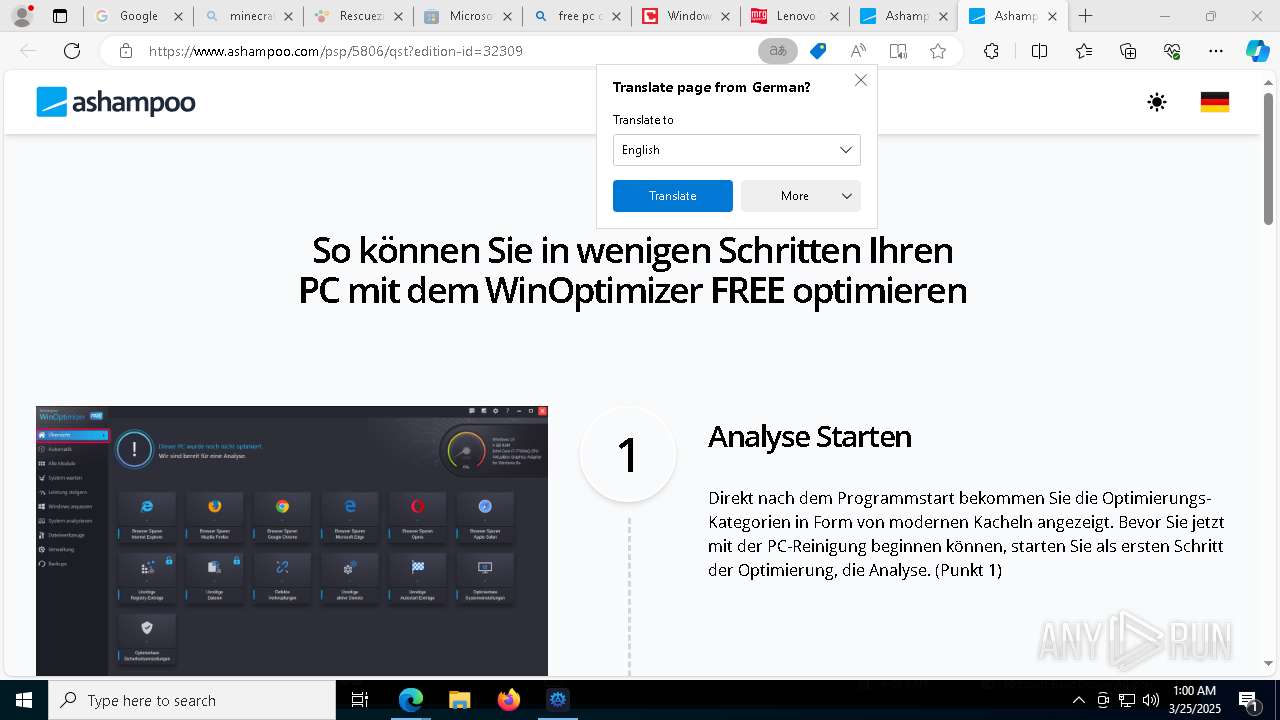This screenshot has height=720, width=1280.
Task: Open Edge Settings and more menu
Action: click(1216, 51)
